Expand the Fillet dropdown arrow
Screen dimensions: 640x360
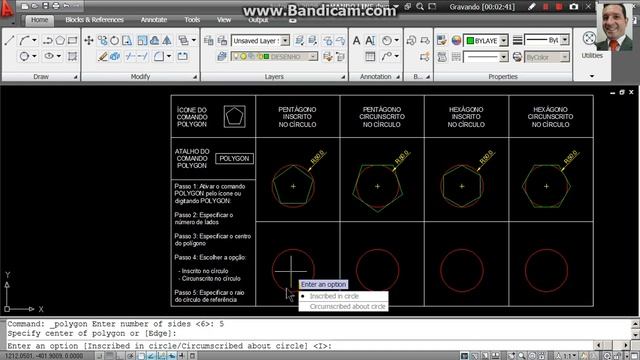tap(169, 56)
